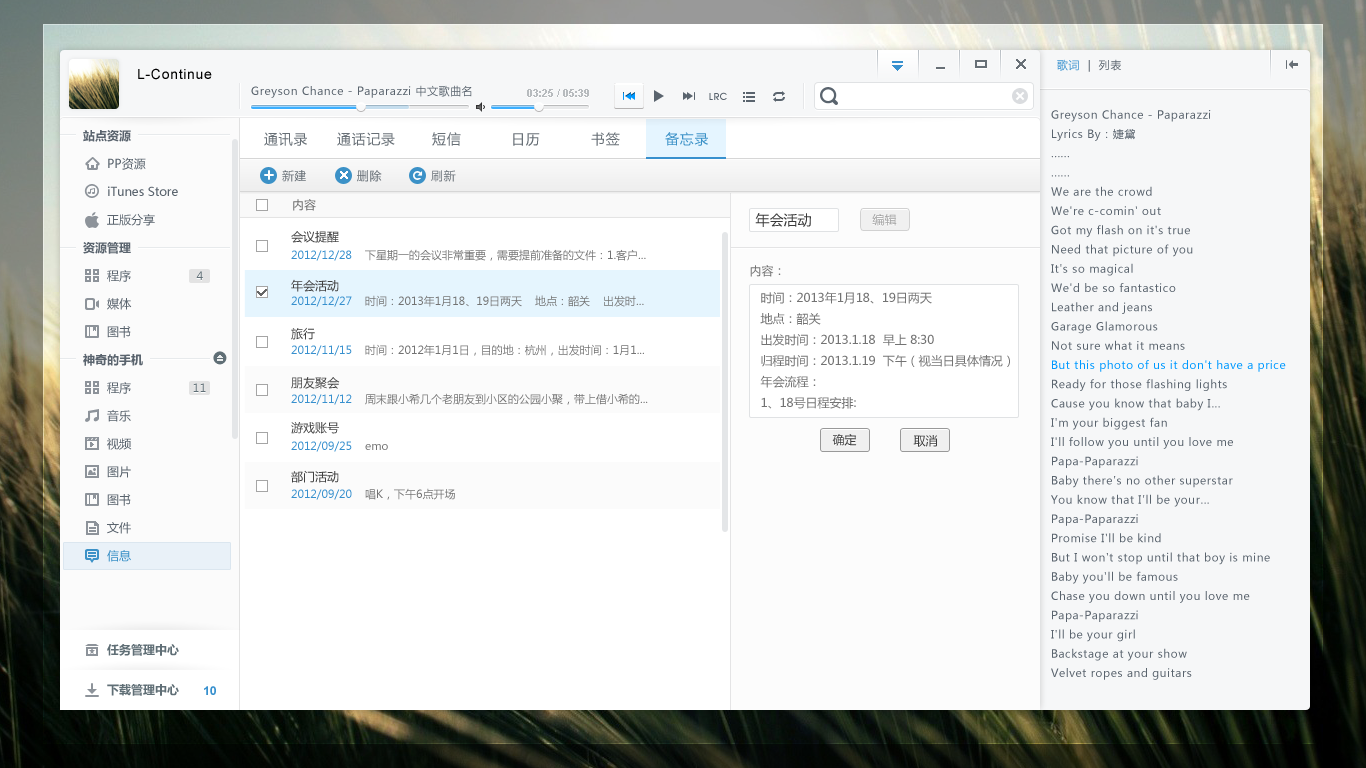Image resolution: width=1366 pixels, height=768 pixels.
Task: Click inside memo 内容 text area
Action: (884, 351)
